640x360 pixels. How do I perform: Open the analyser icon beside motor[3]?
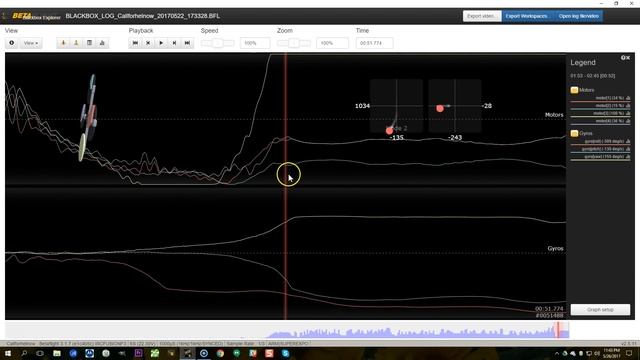click(628, 113)
